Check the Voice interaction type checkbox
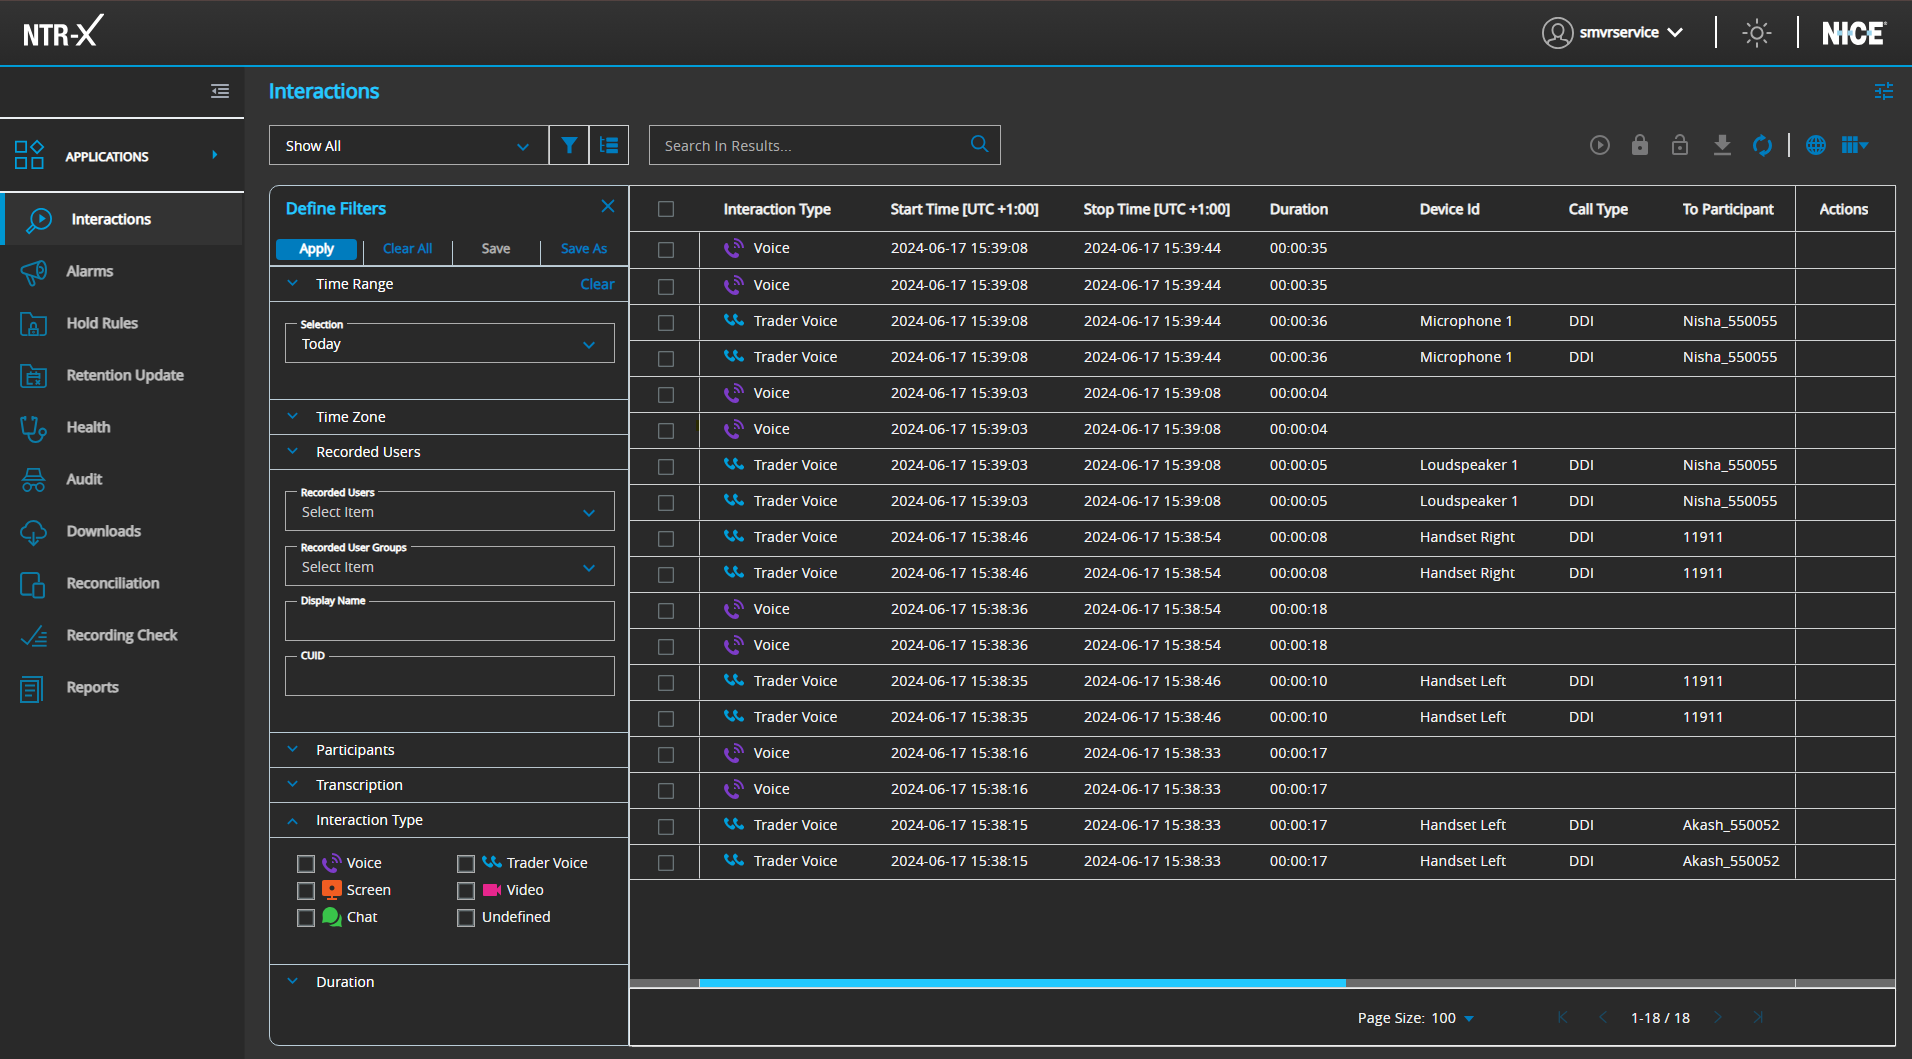 (306, 863)
